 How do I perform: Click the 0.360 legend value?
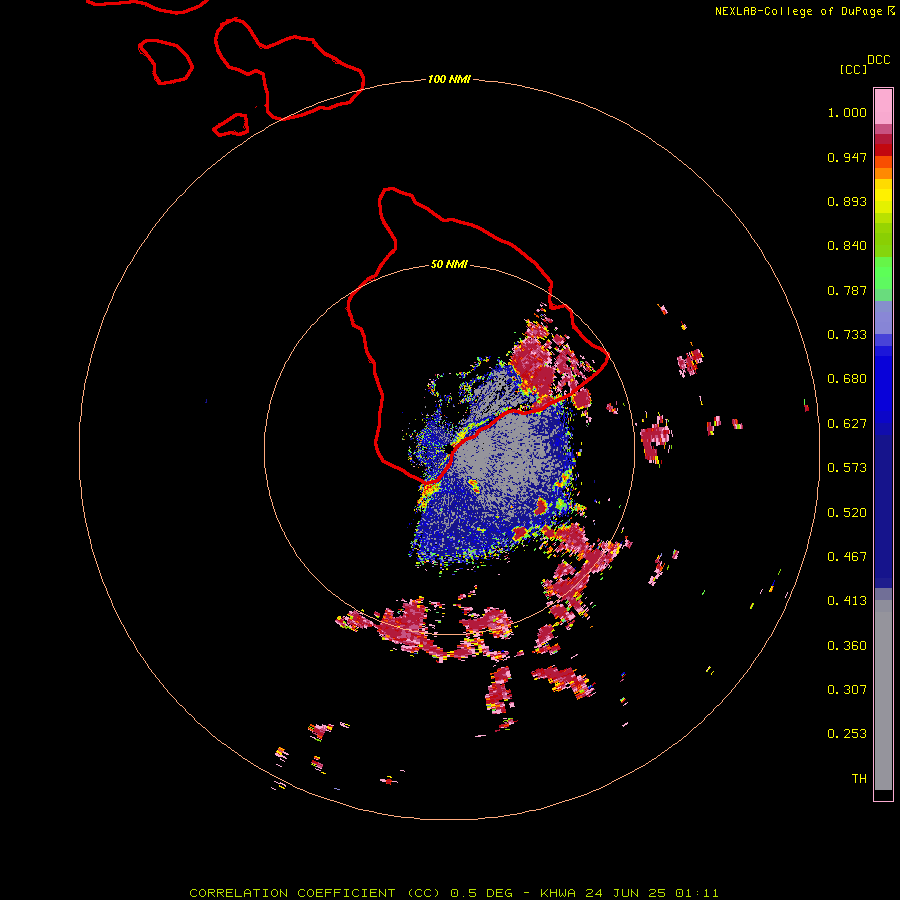(x=847, y=646)
